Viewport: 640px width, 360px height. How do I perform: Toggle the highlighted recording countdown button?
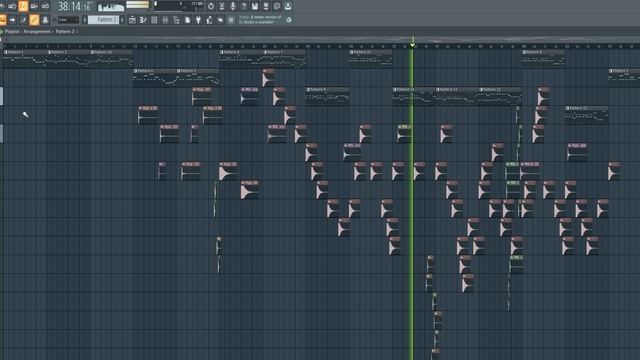coord(23,6)
